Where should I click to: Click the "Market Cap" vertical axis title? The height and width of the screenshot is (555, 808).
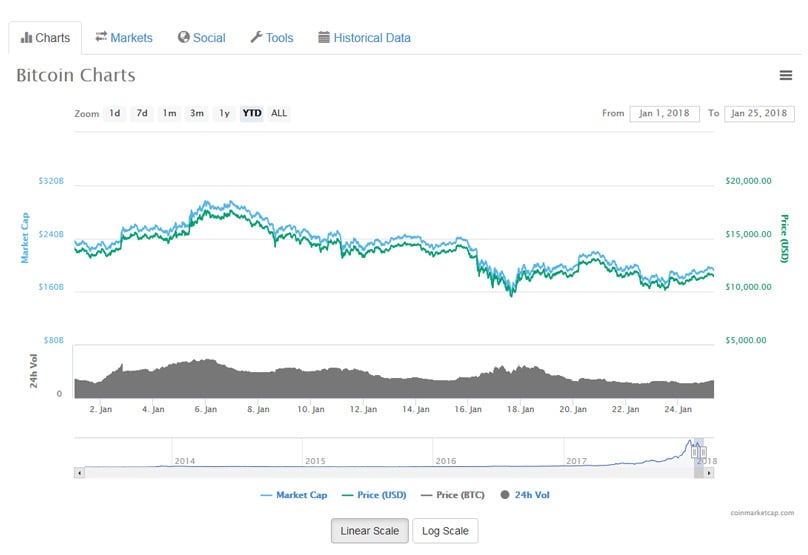click(25, 238)
